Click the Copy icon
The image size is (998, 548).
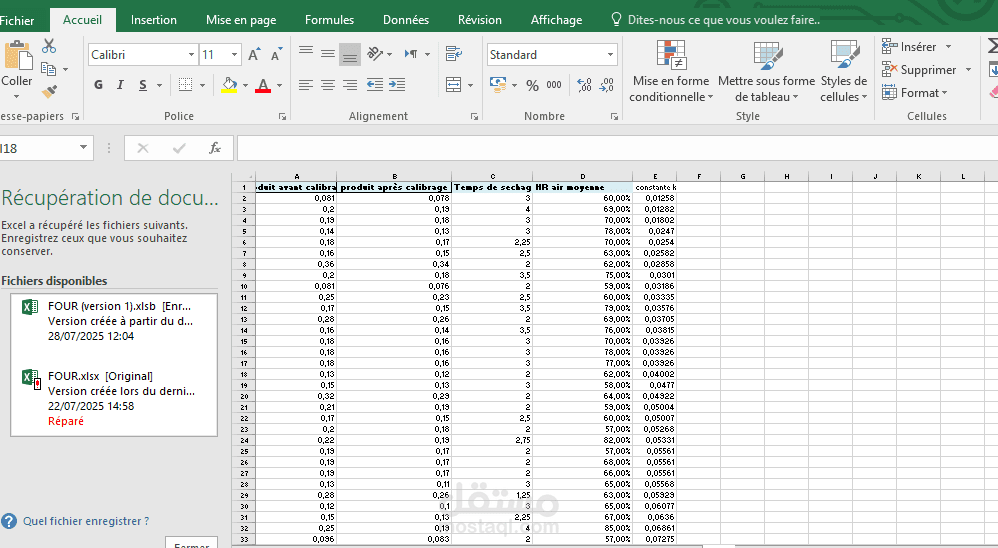point(48,69)
